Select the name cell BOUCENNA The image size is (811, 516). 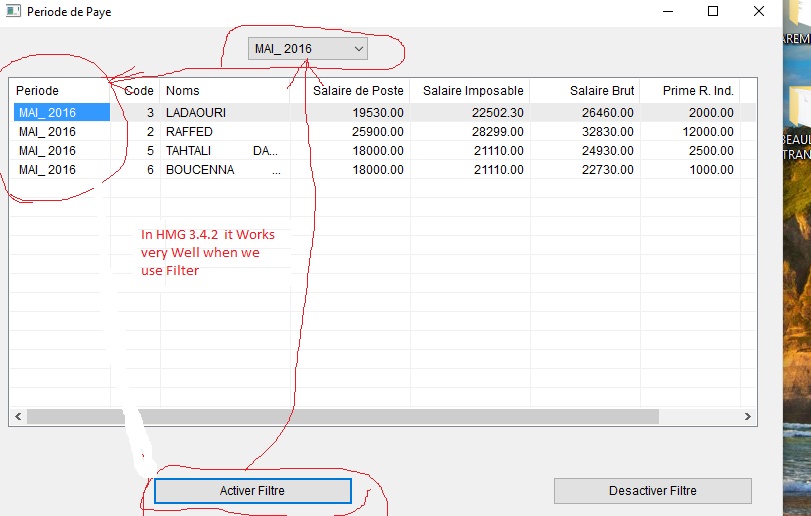[200, 170]
